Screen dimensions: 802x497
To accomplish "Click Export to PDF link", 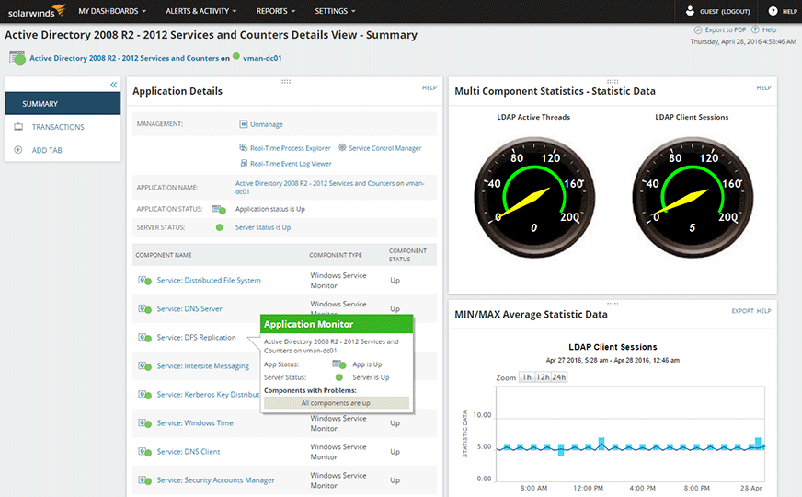I will pyautogui.click(x=725, y=30).
